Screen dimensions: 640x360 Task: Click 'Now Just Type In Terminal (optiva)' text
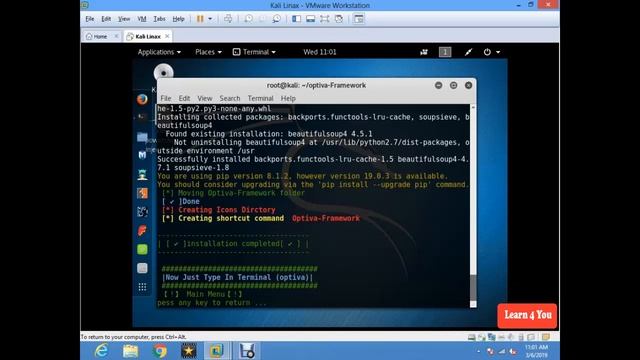click(x=238, y=277)
